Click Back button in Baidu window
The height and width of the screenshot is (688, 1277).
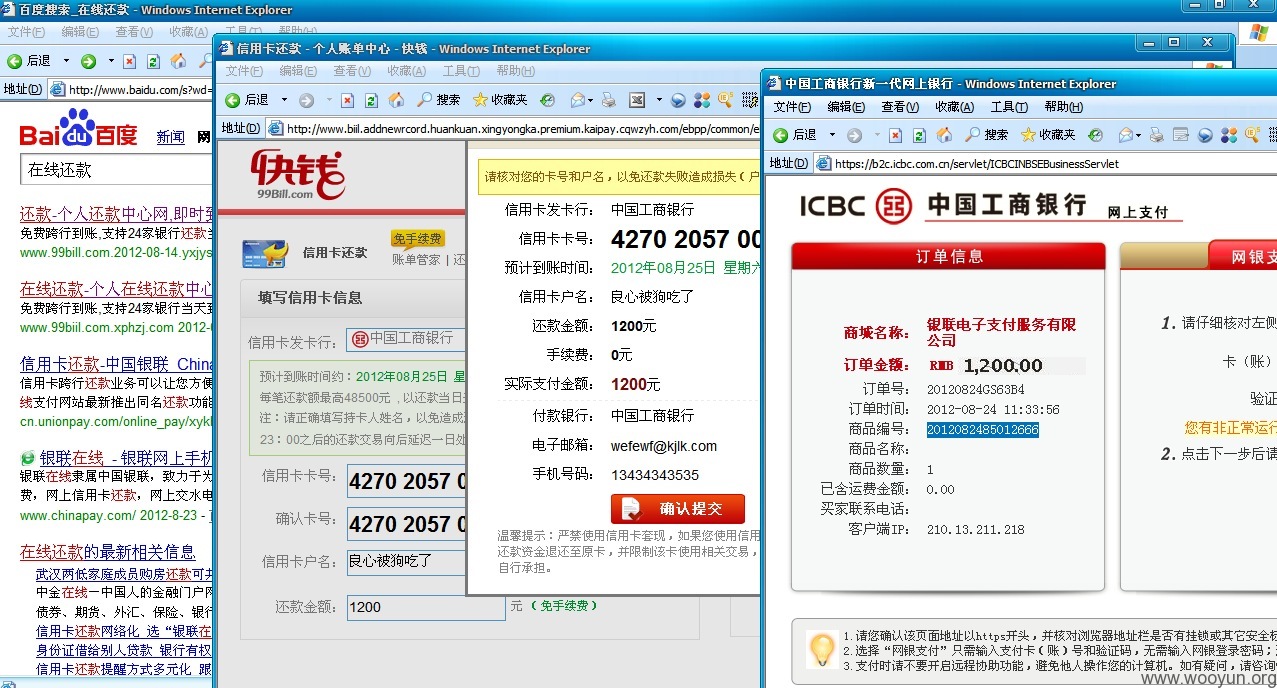pos(29,61)
